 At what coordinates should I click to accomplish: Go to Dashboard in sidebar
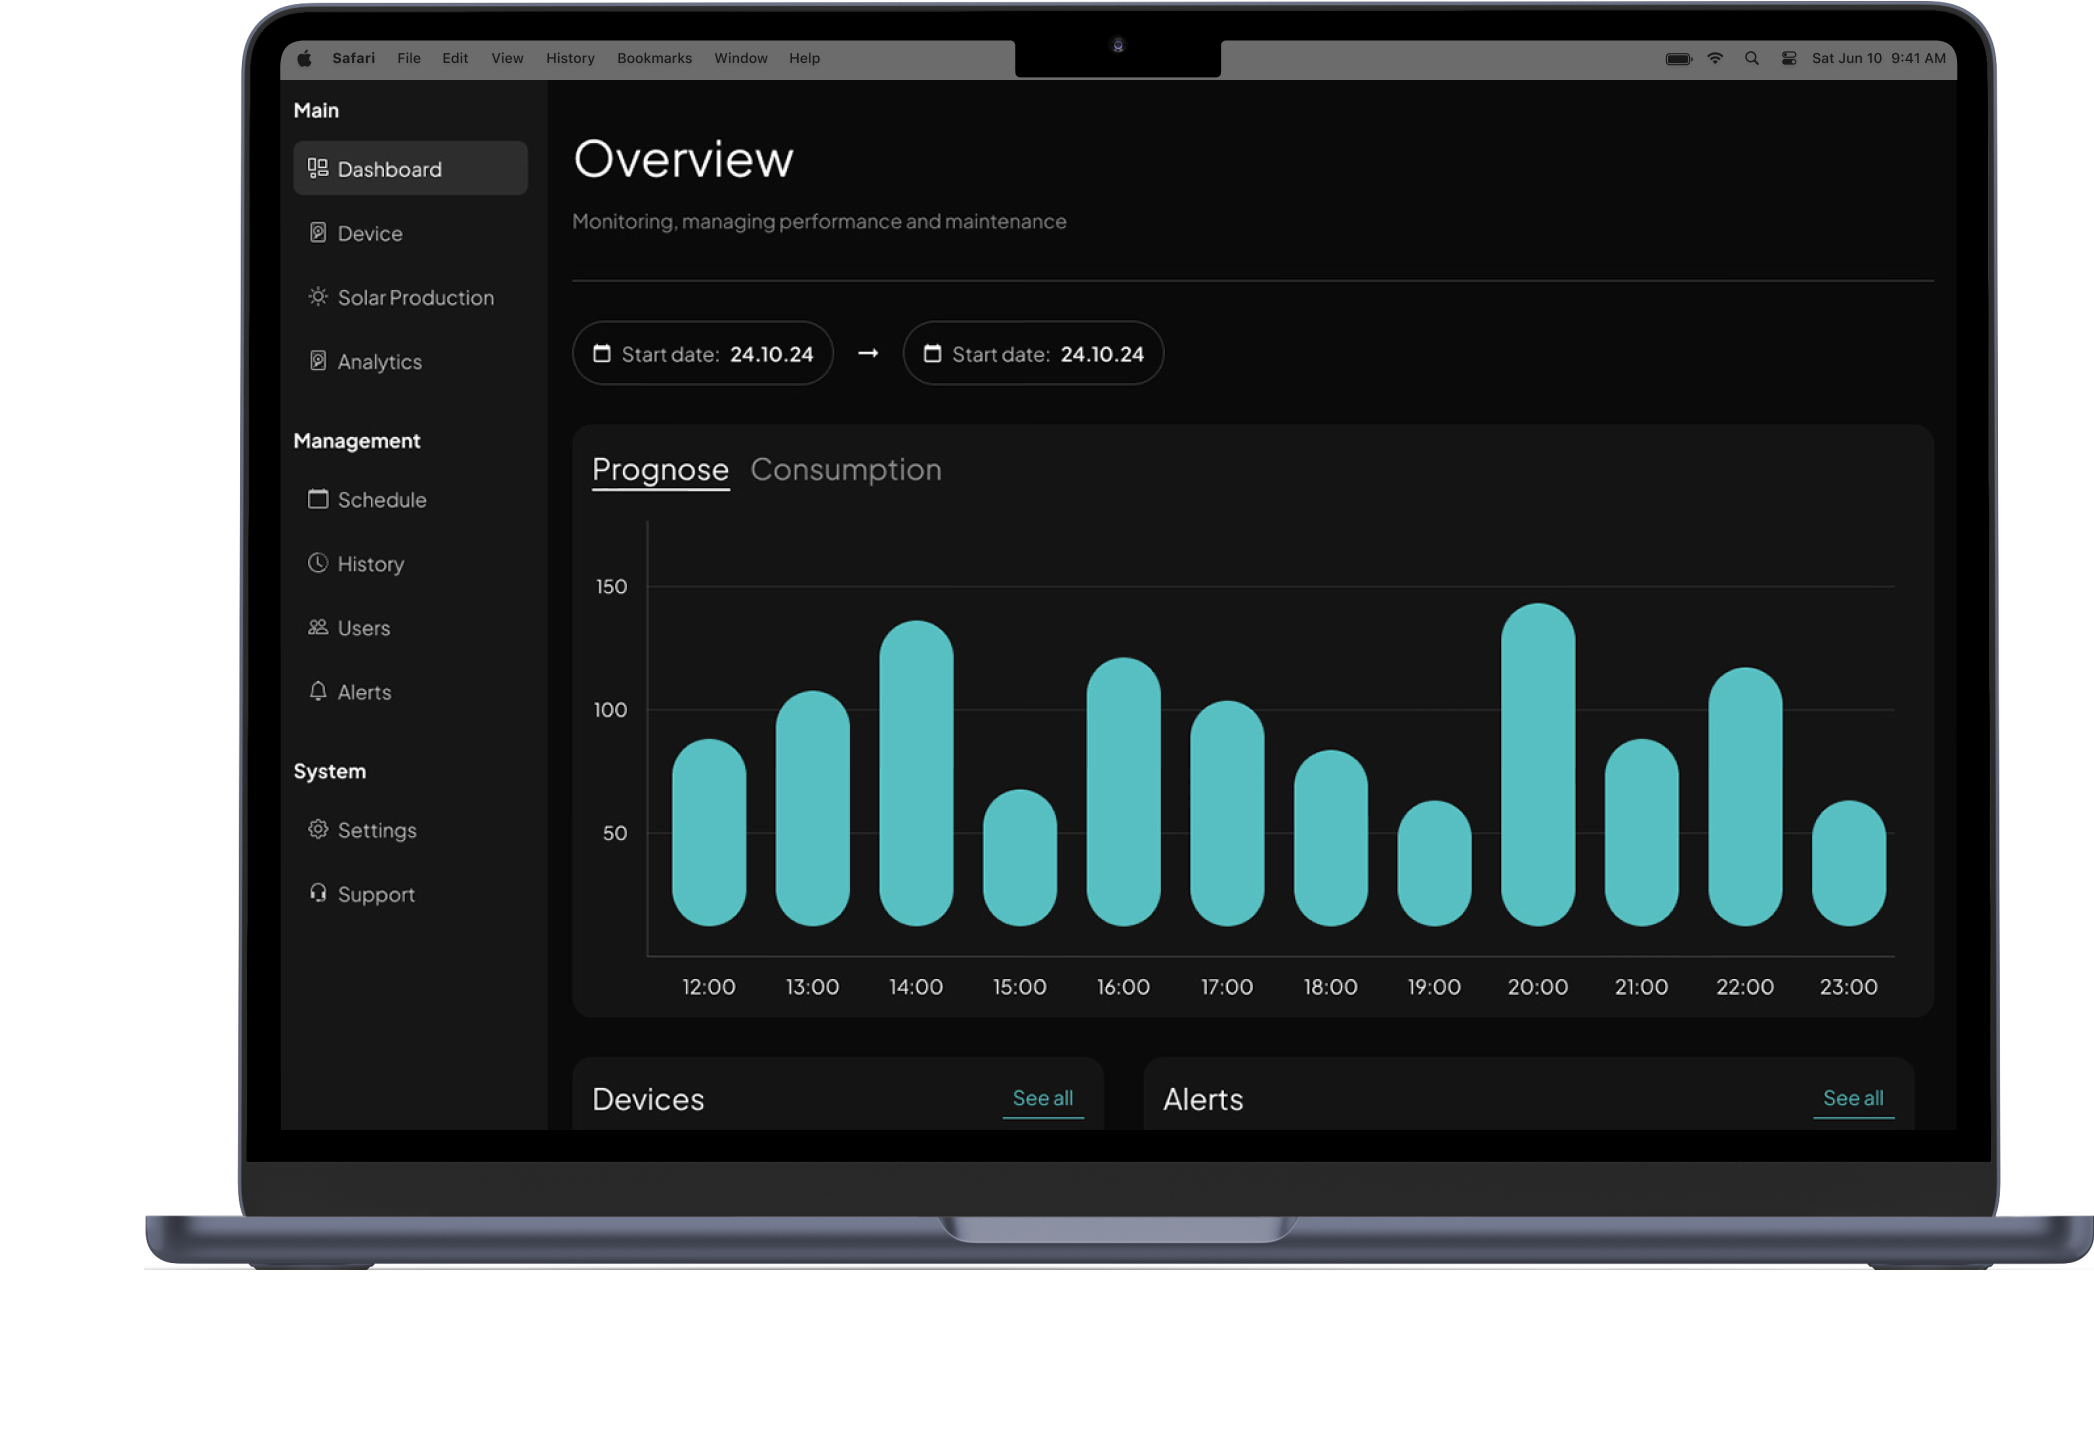tap(410, 168)
